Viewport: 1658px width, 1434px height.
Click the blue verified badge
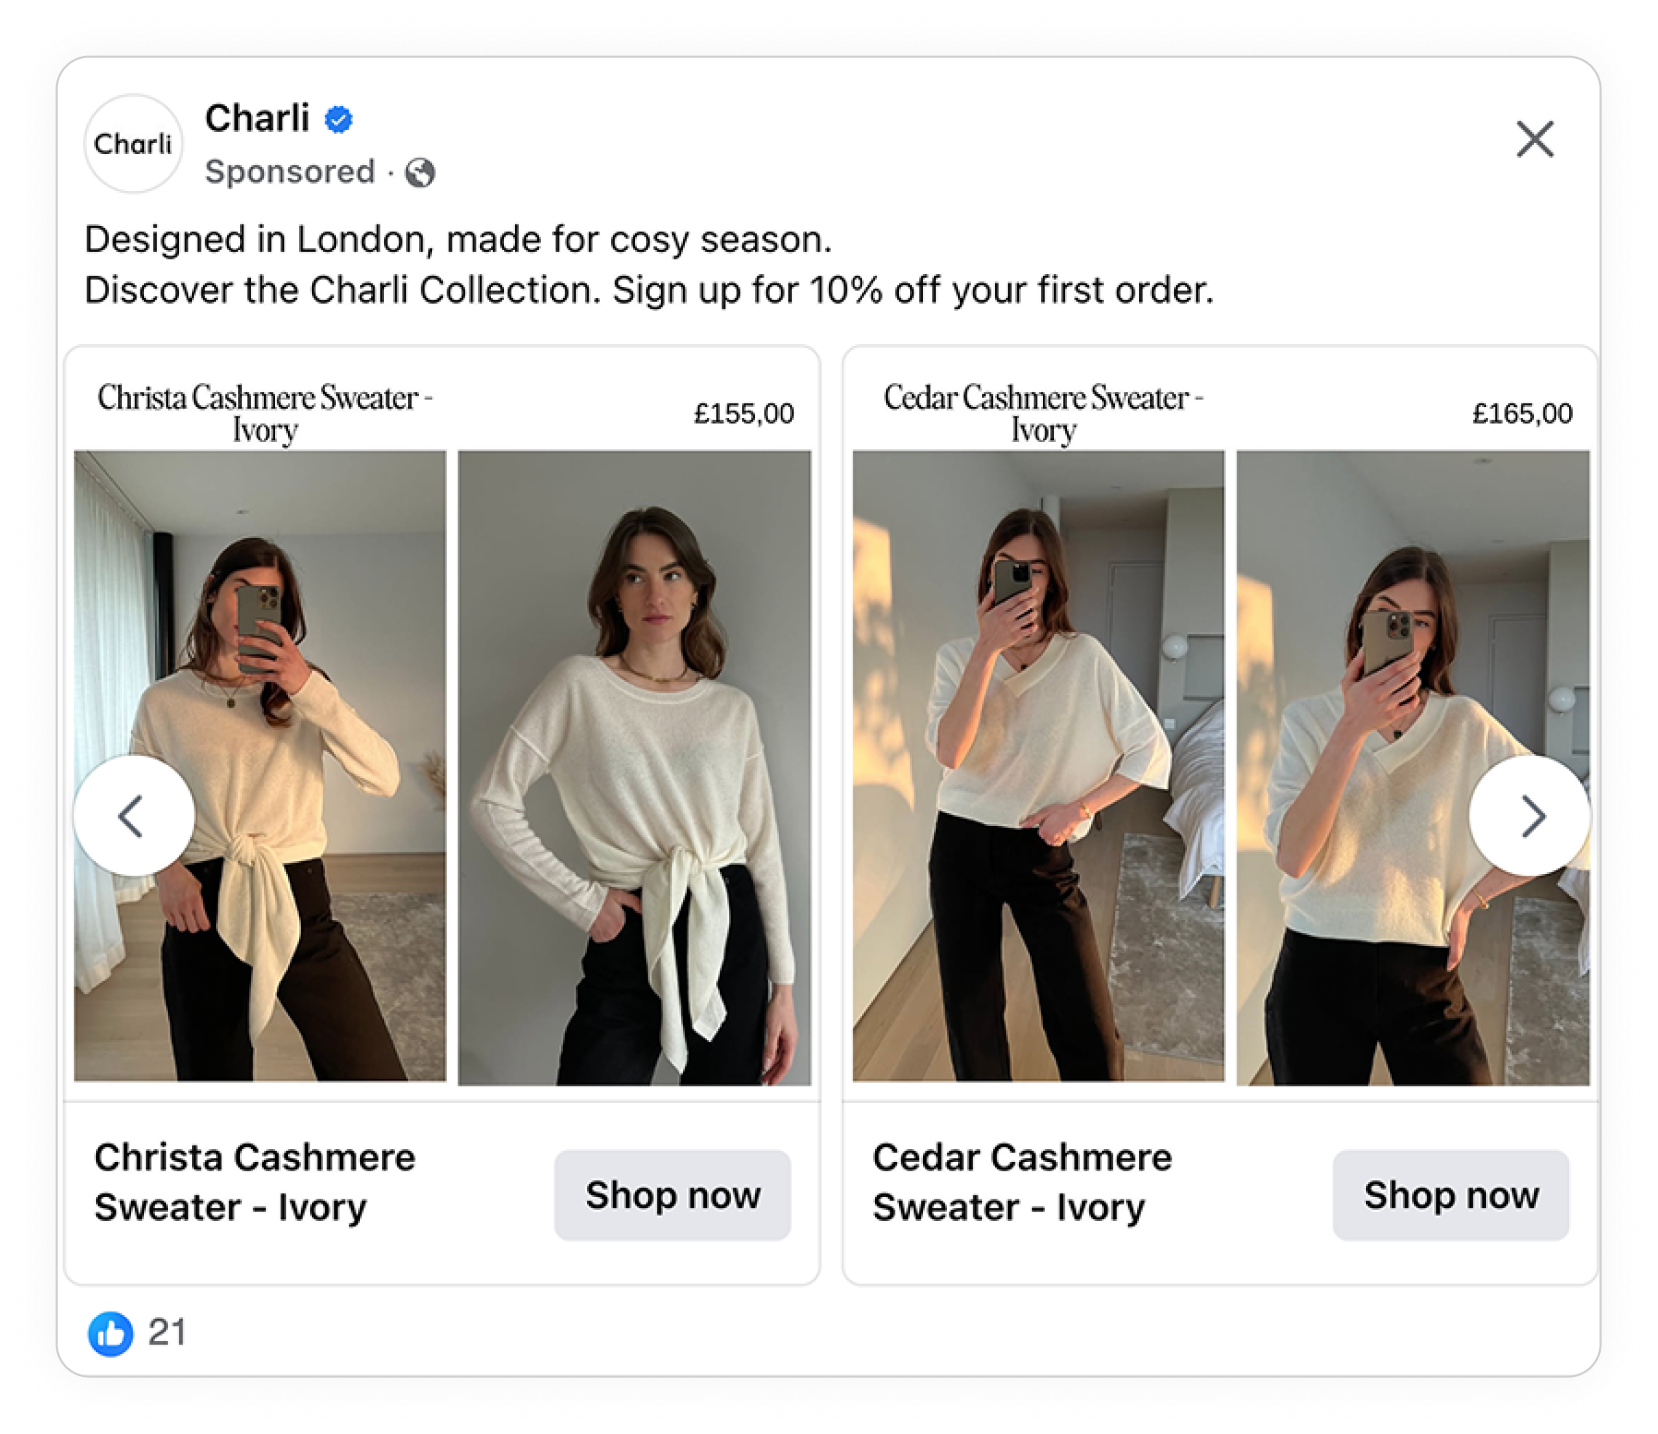(339, 119)
